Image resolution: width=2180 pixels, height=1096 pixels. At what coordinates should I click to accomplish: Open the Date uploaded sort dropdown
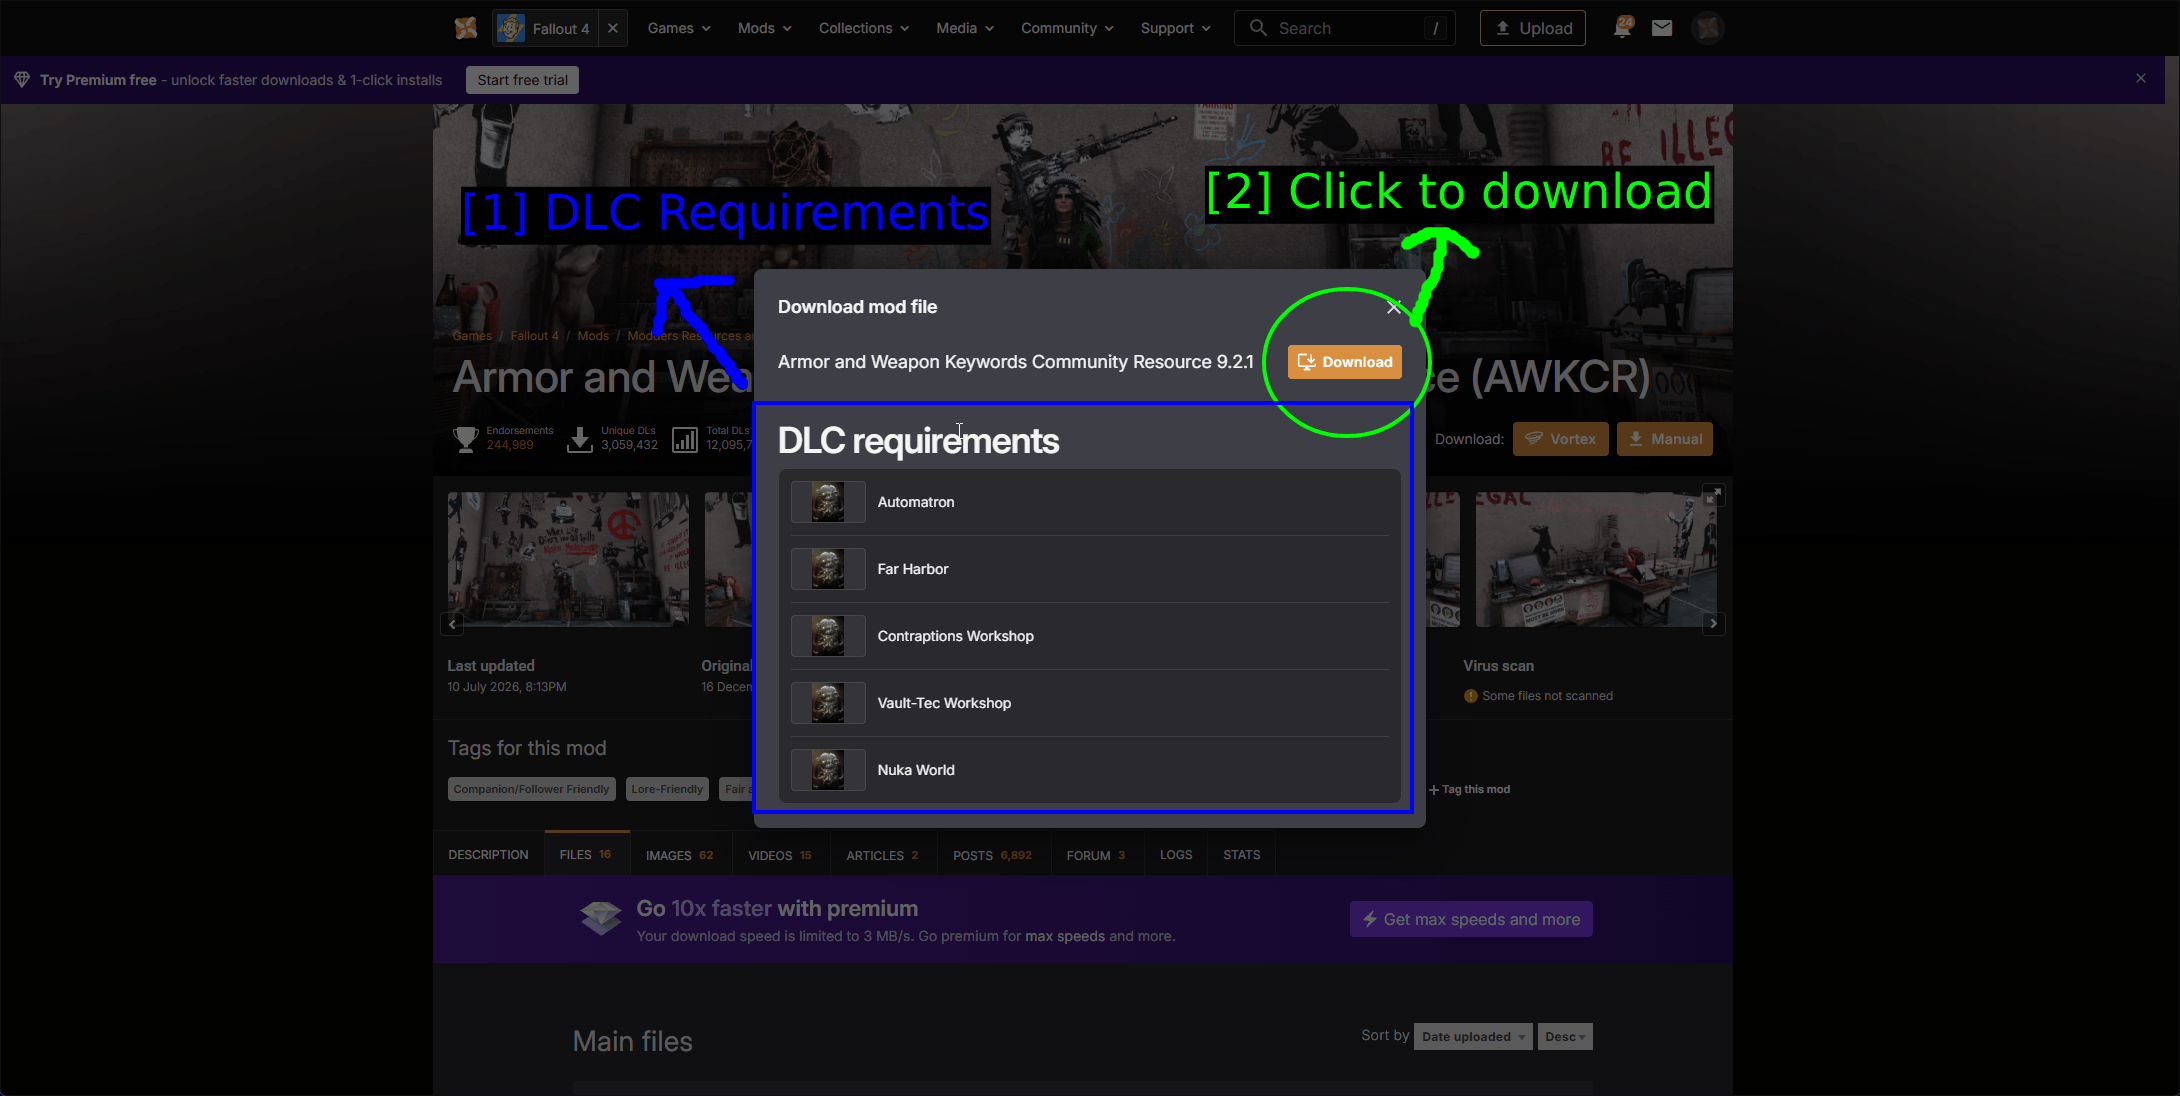[x=1474, y=1036]
